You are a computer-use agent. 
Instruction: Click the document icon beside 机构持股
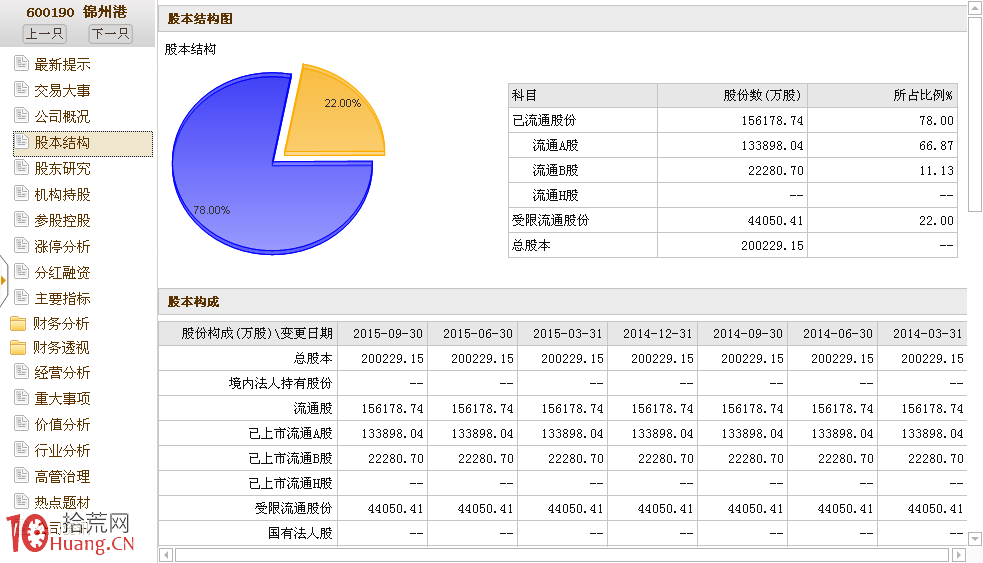point(21,194)
